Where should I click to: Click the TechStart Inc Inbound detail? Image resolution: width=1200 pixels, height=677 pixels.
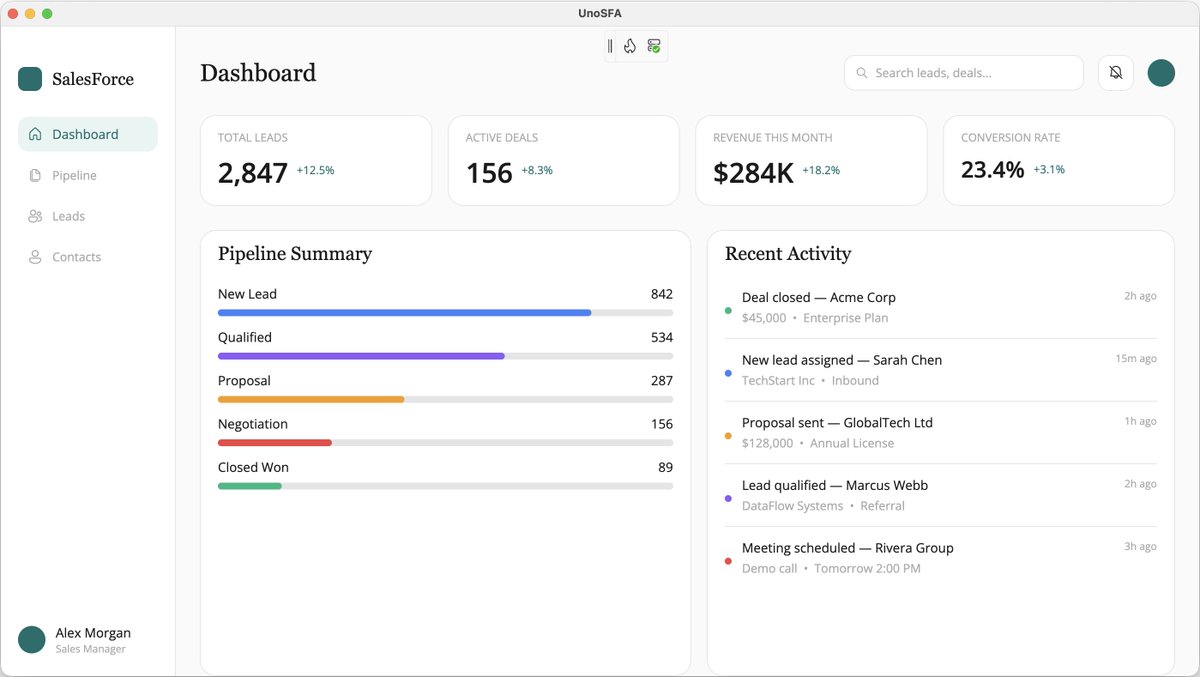pyautogui.click(x=810, y=381)
